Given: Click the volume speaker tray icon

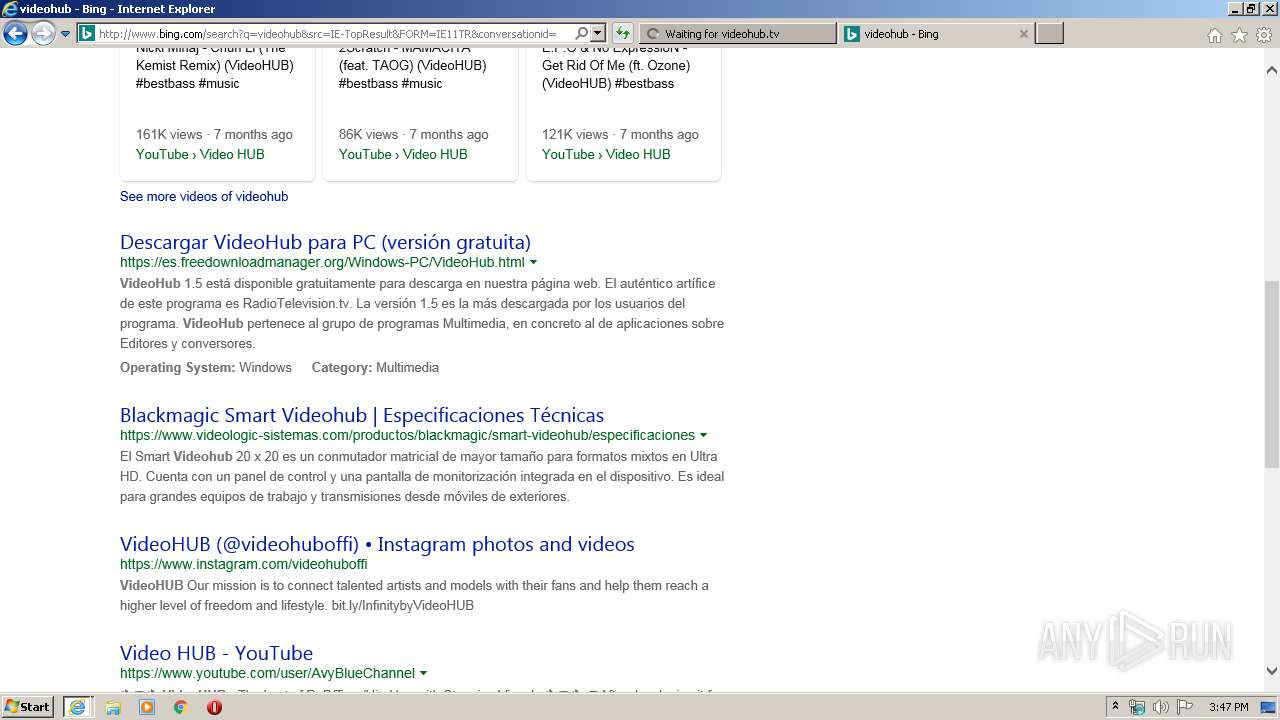Looking at the screenshot, I should (x=1160, y=707).
